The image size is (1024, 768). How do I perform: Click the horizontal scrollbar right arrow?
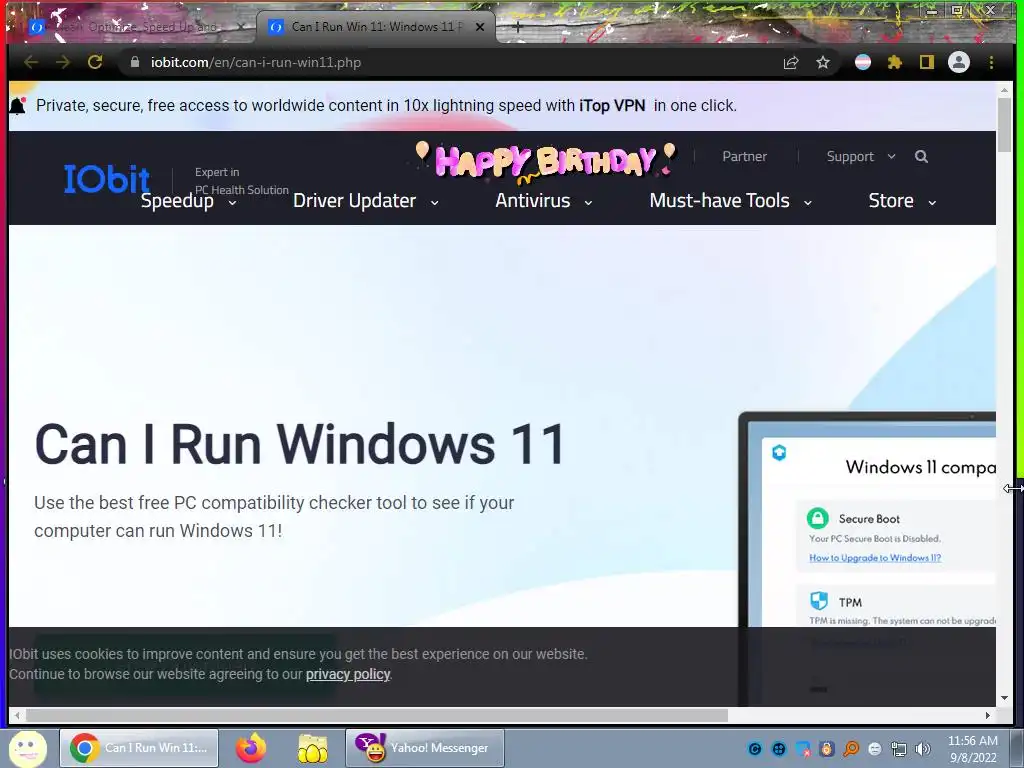987,715
